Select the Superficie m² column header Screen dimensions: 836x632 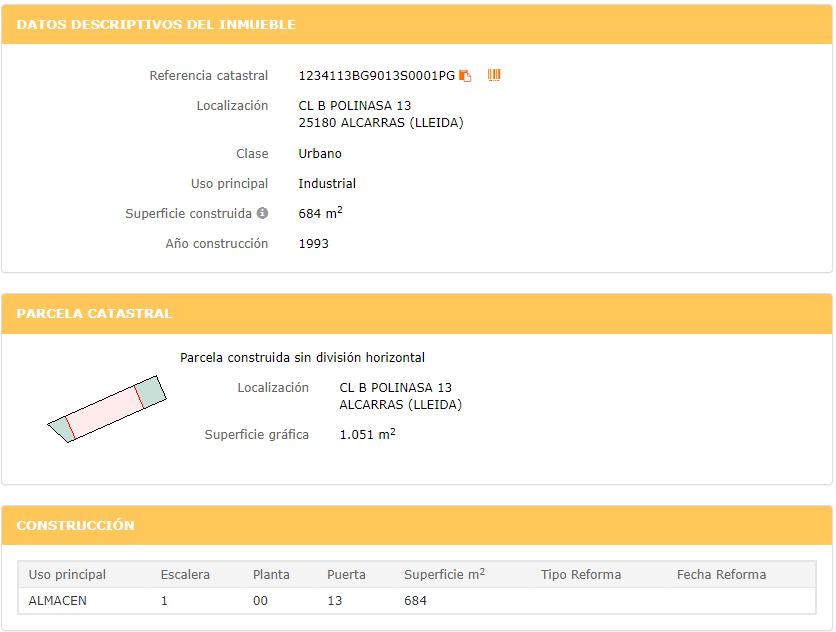444,575
